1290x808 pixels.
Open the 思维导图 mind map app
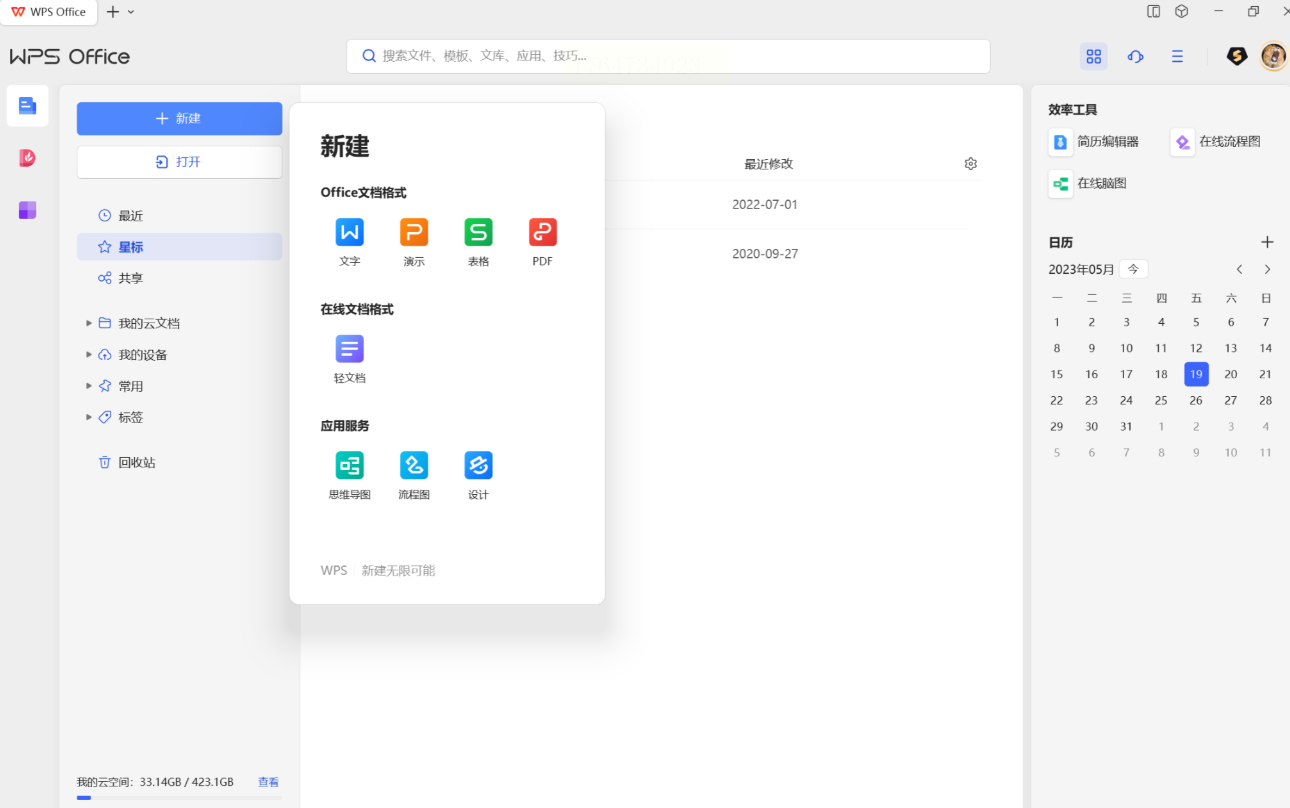[349, 476]
